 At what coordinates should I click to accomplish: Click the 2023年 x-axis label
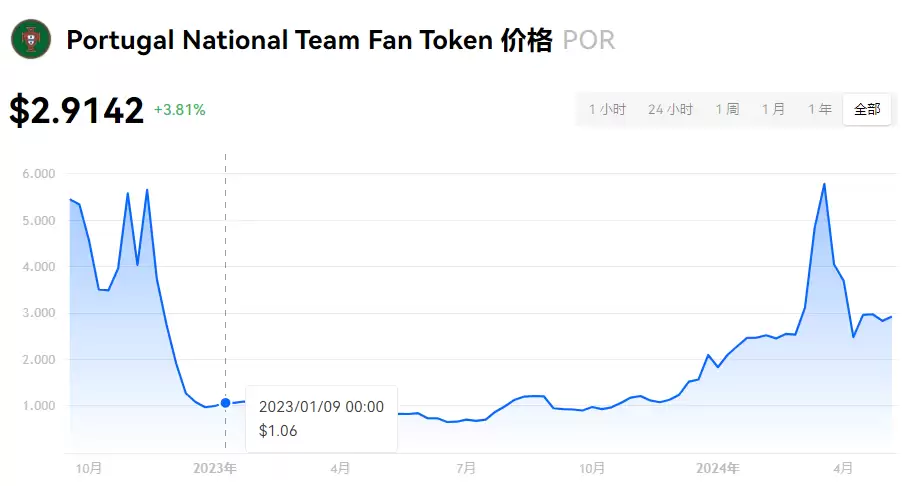point(215,467)
